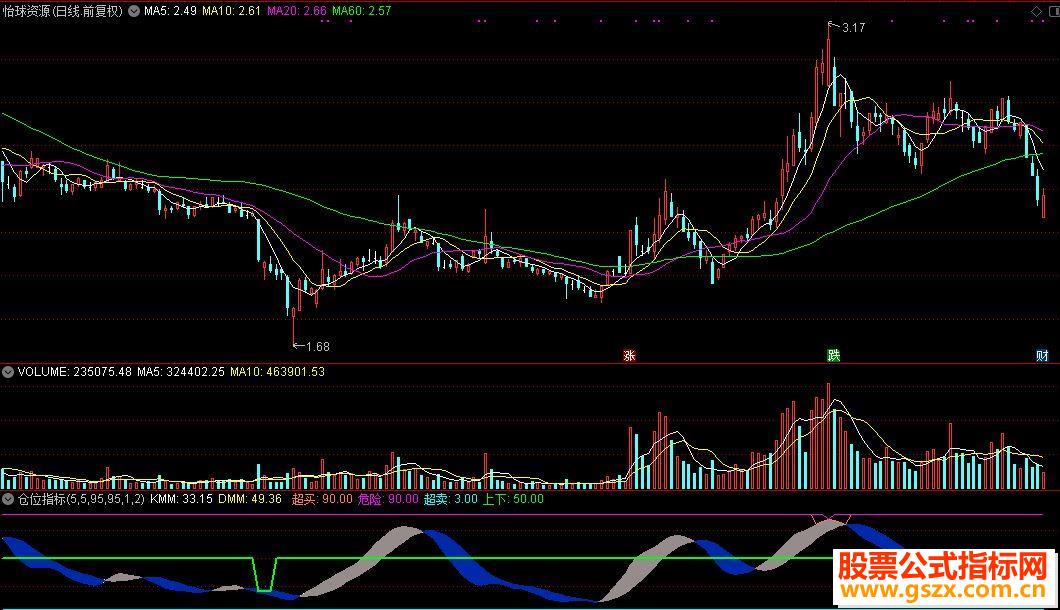Expand the 仓位指标 indicator arrow
The height and width of the screenshot is (610, 1060).
(8, 500)
